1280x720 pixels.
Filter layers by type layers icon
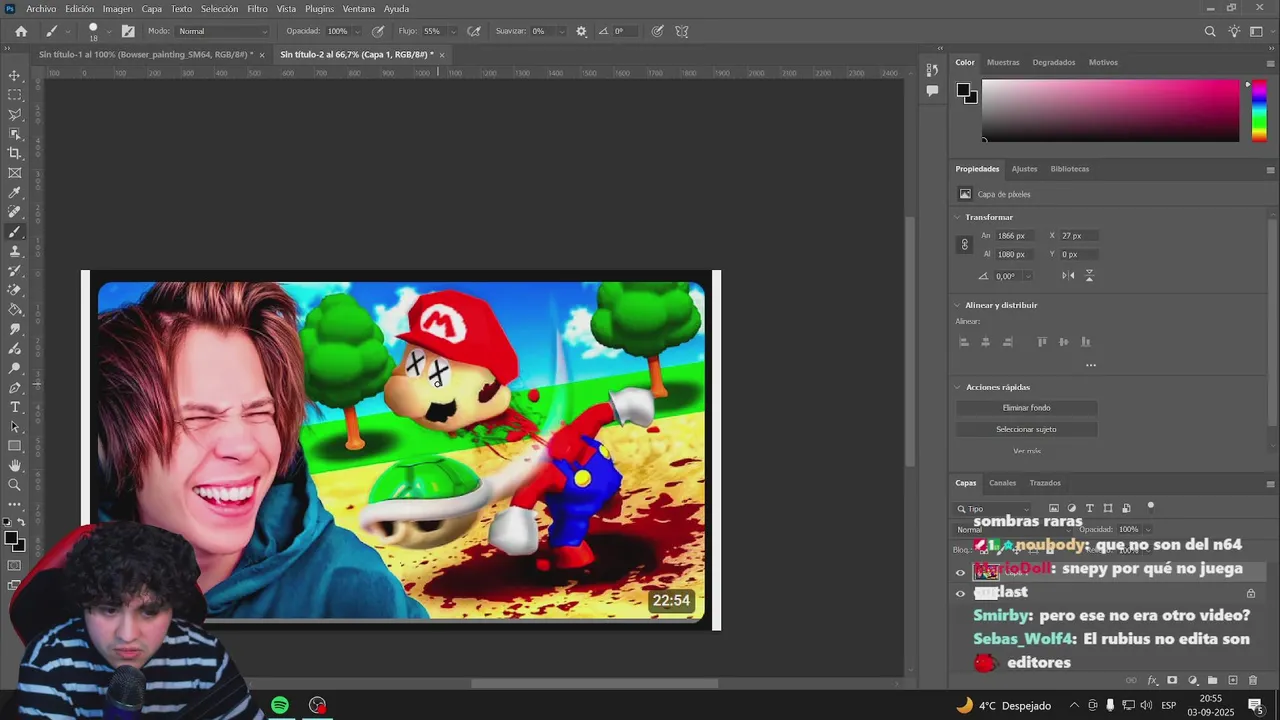tap(1090, 508)
